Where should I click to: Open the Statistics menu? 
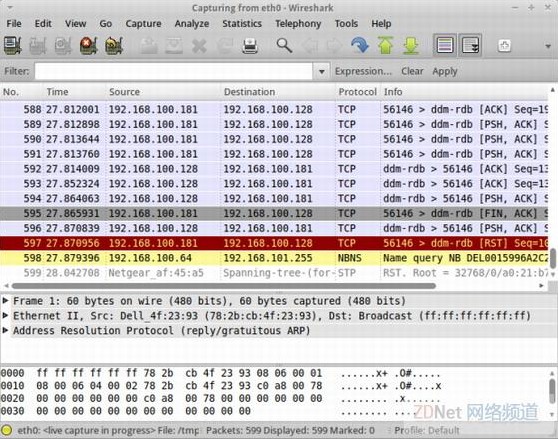tap(242, 23)
